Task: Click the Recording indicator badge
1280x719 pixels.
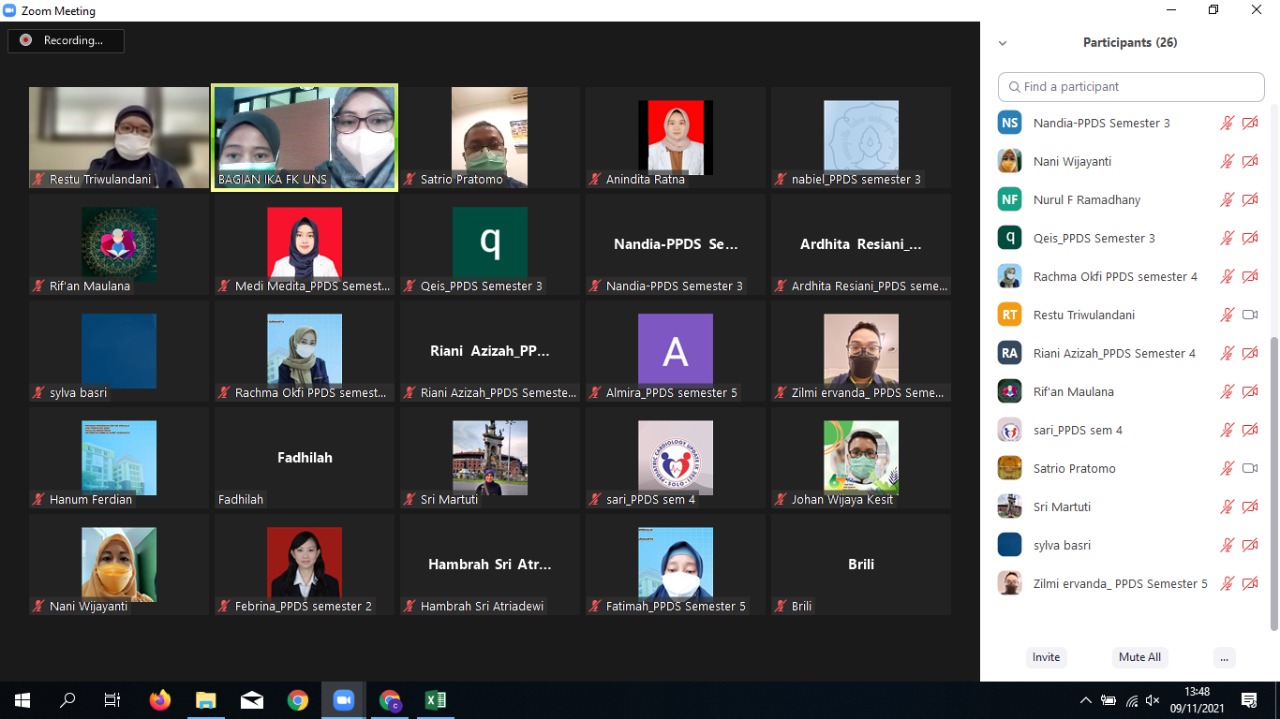Action: point(66,41)
